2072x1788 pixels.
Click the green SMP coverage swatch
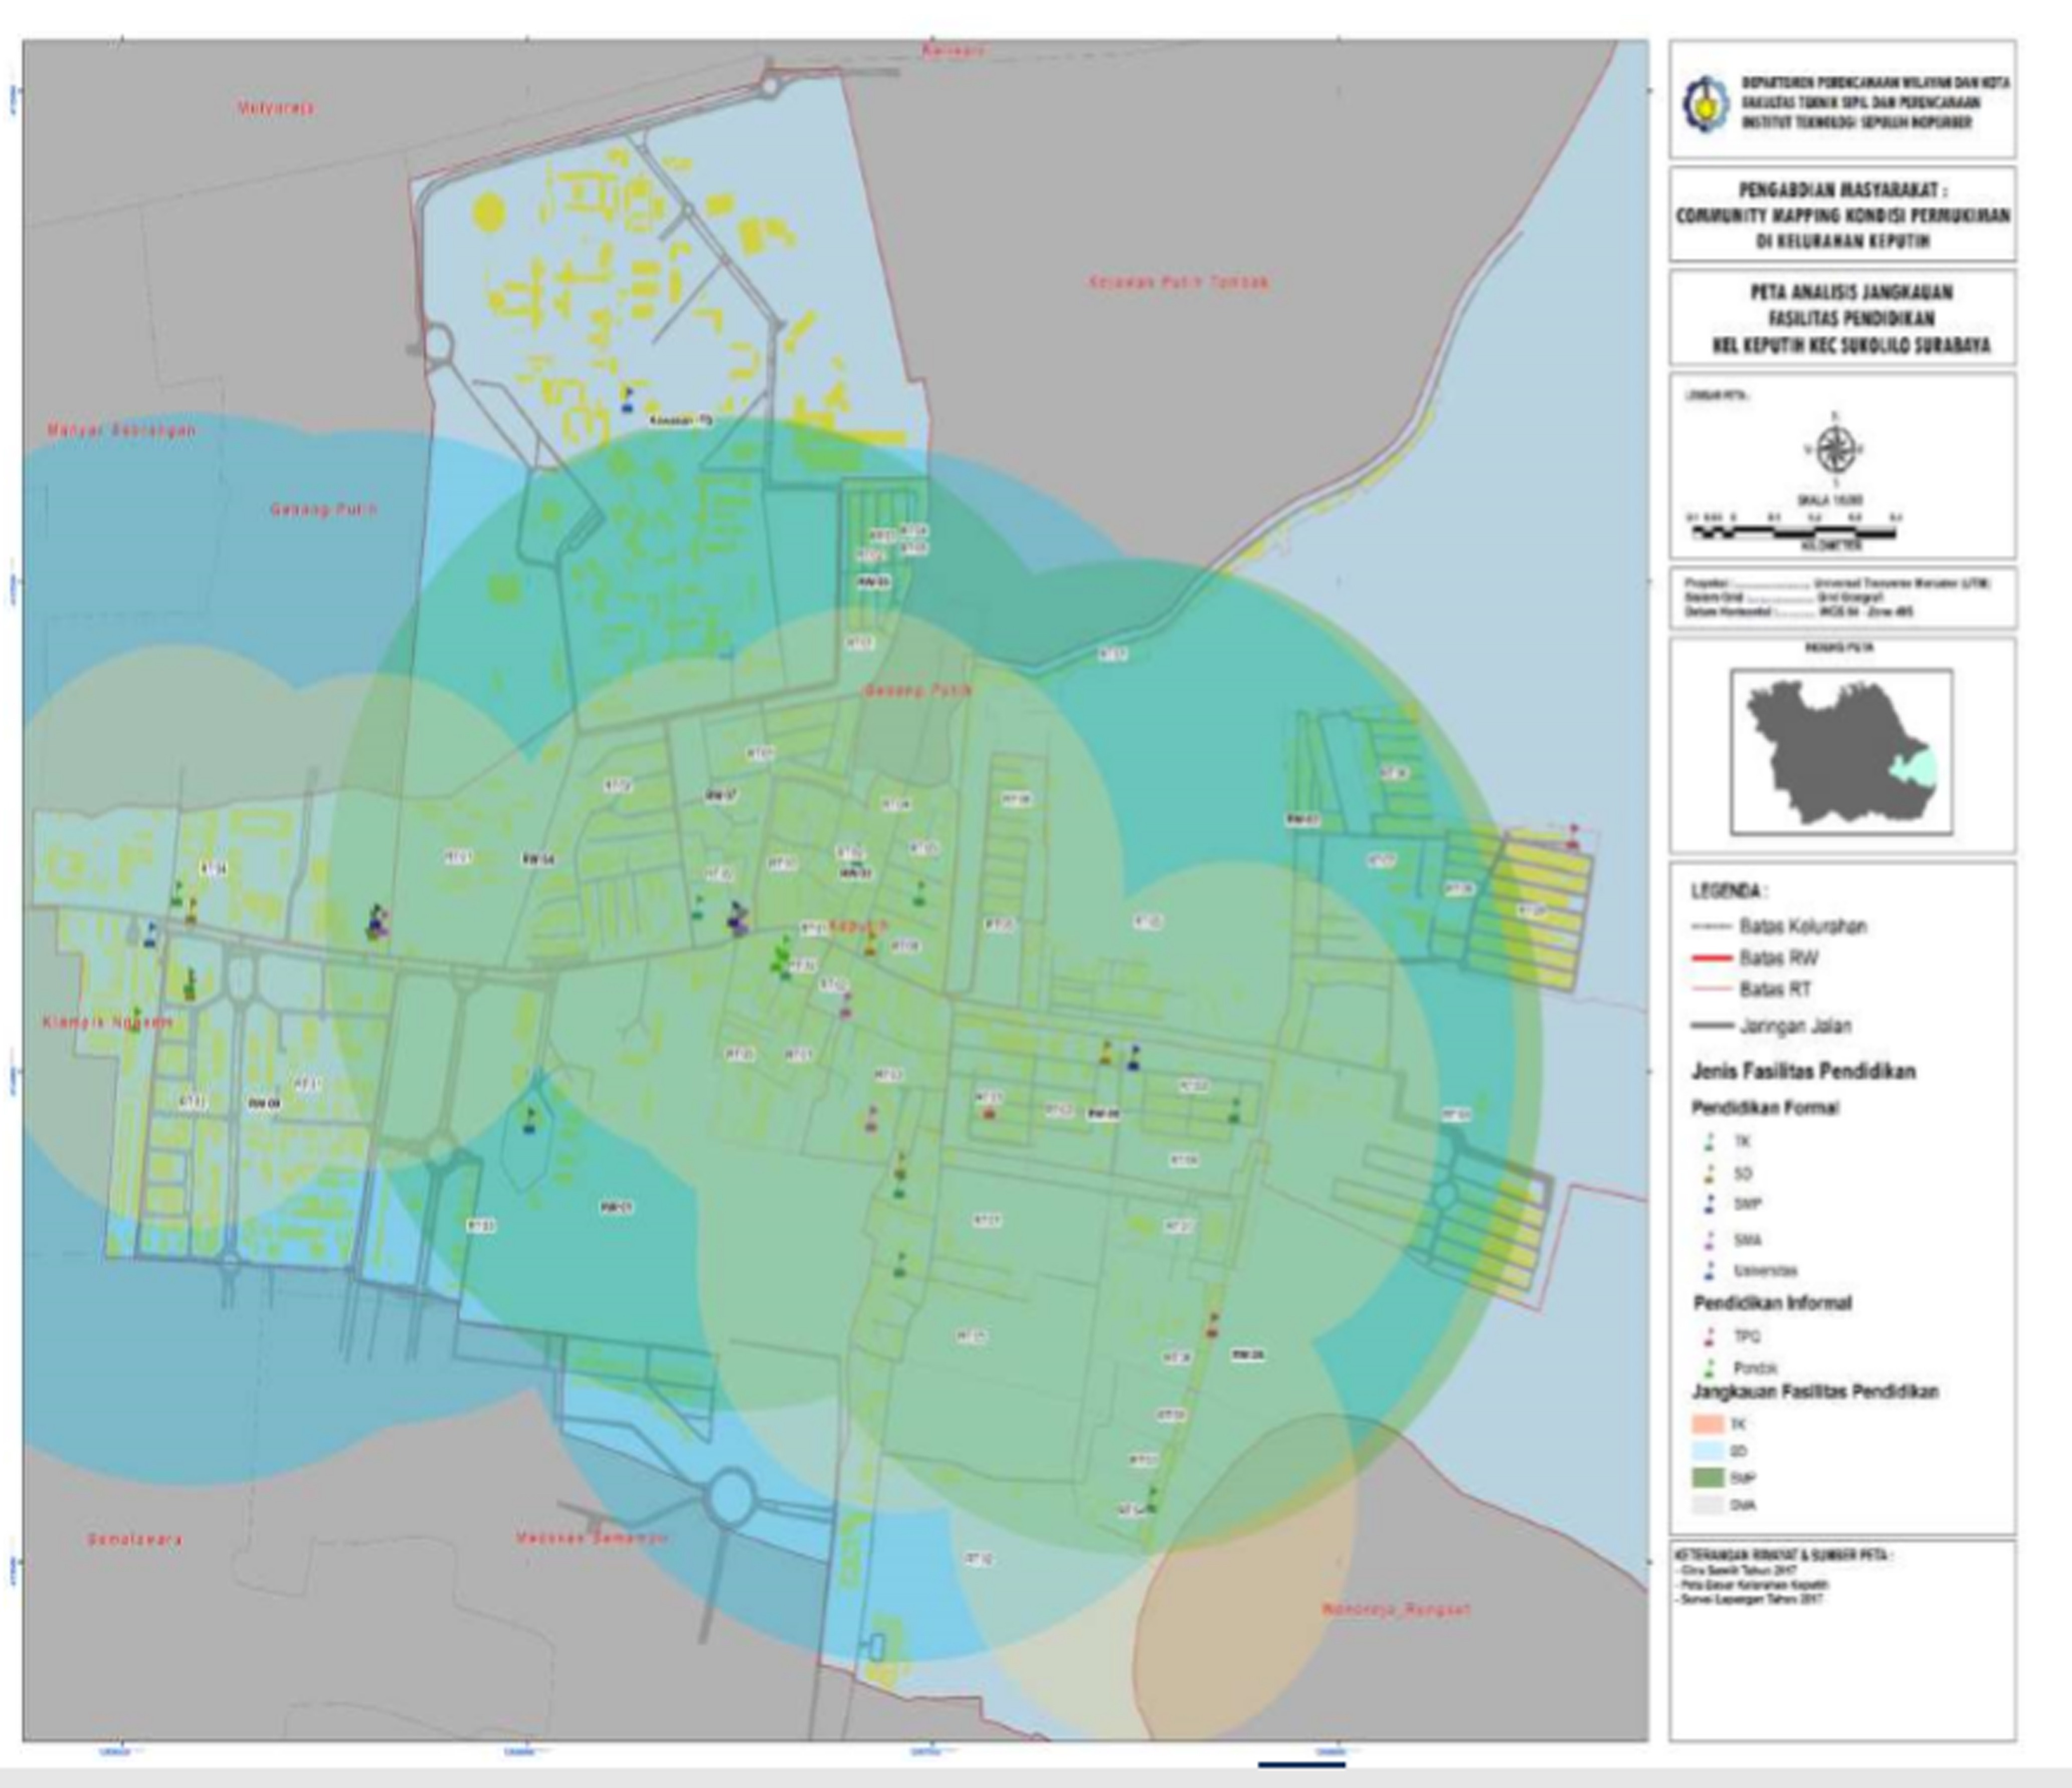pyautogui.click(x=1709, y=1478)
